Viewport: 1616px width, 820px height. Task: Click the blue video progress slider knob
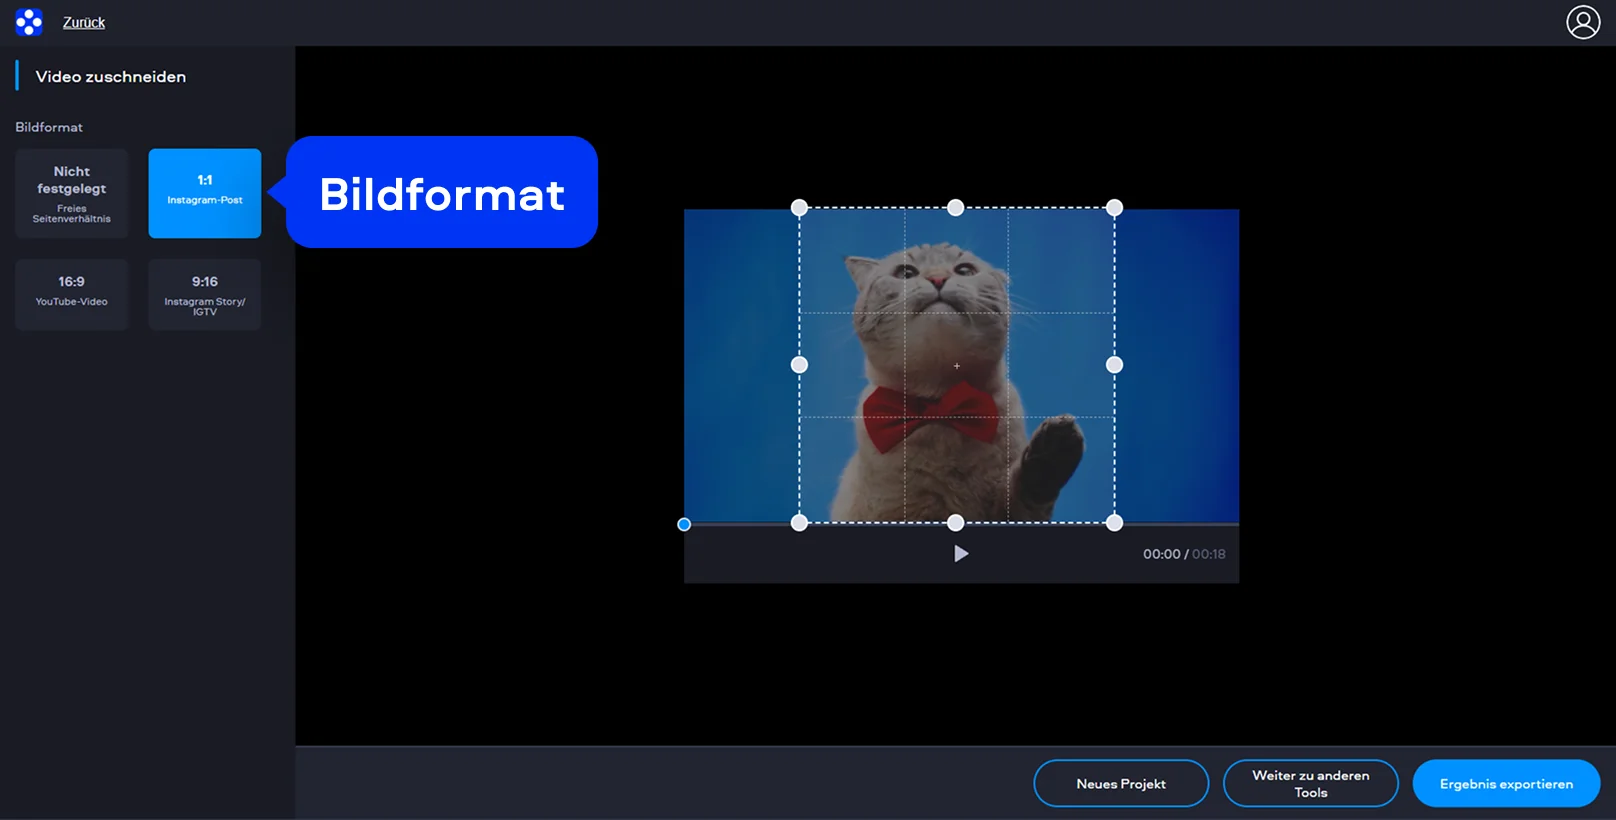click(684, 524)
